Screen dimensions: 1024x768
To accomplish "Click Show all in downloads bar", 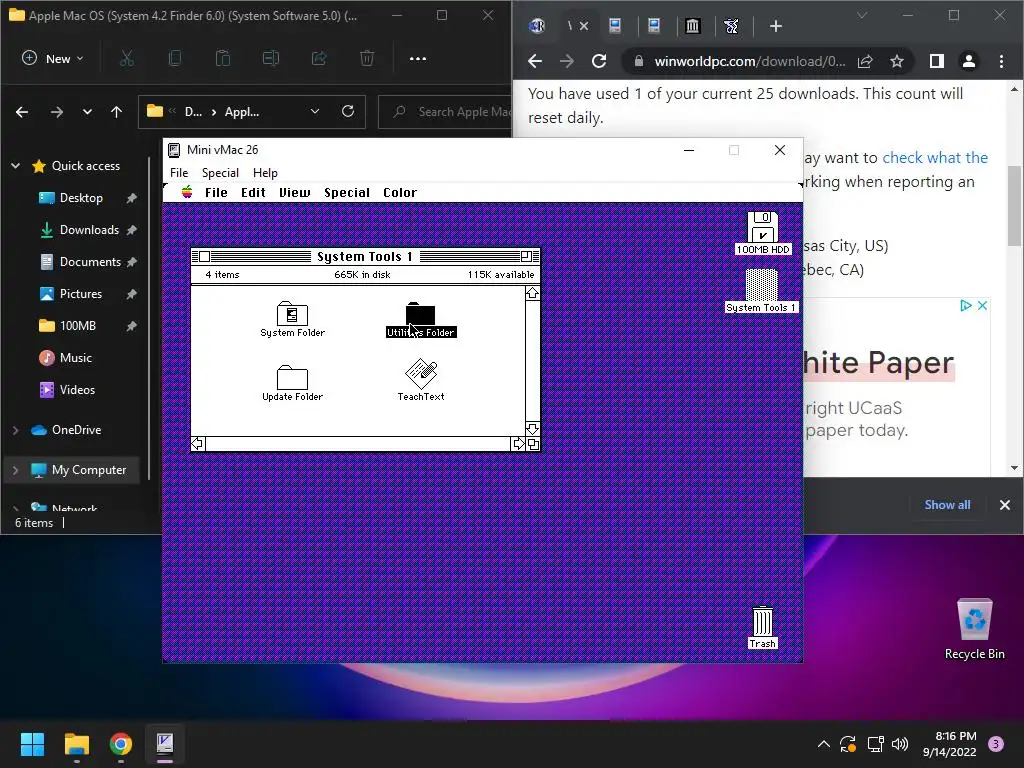I will tap(947, 504).
